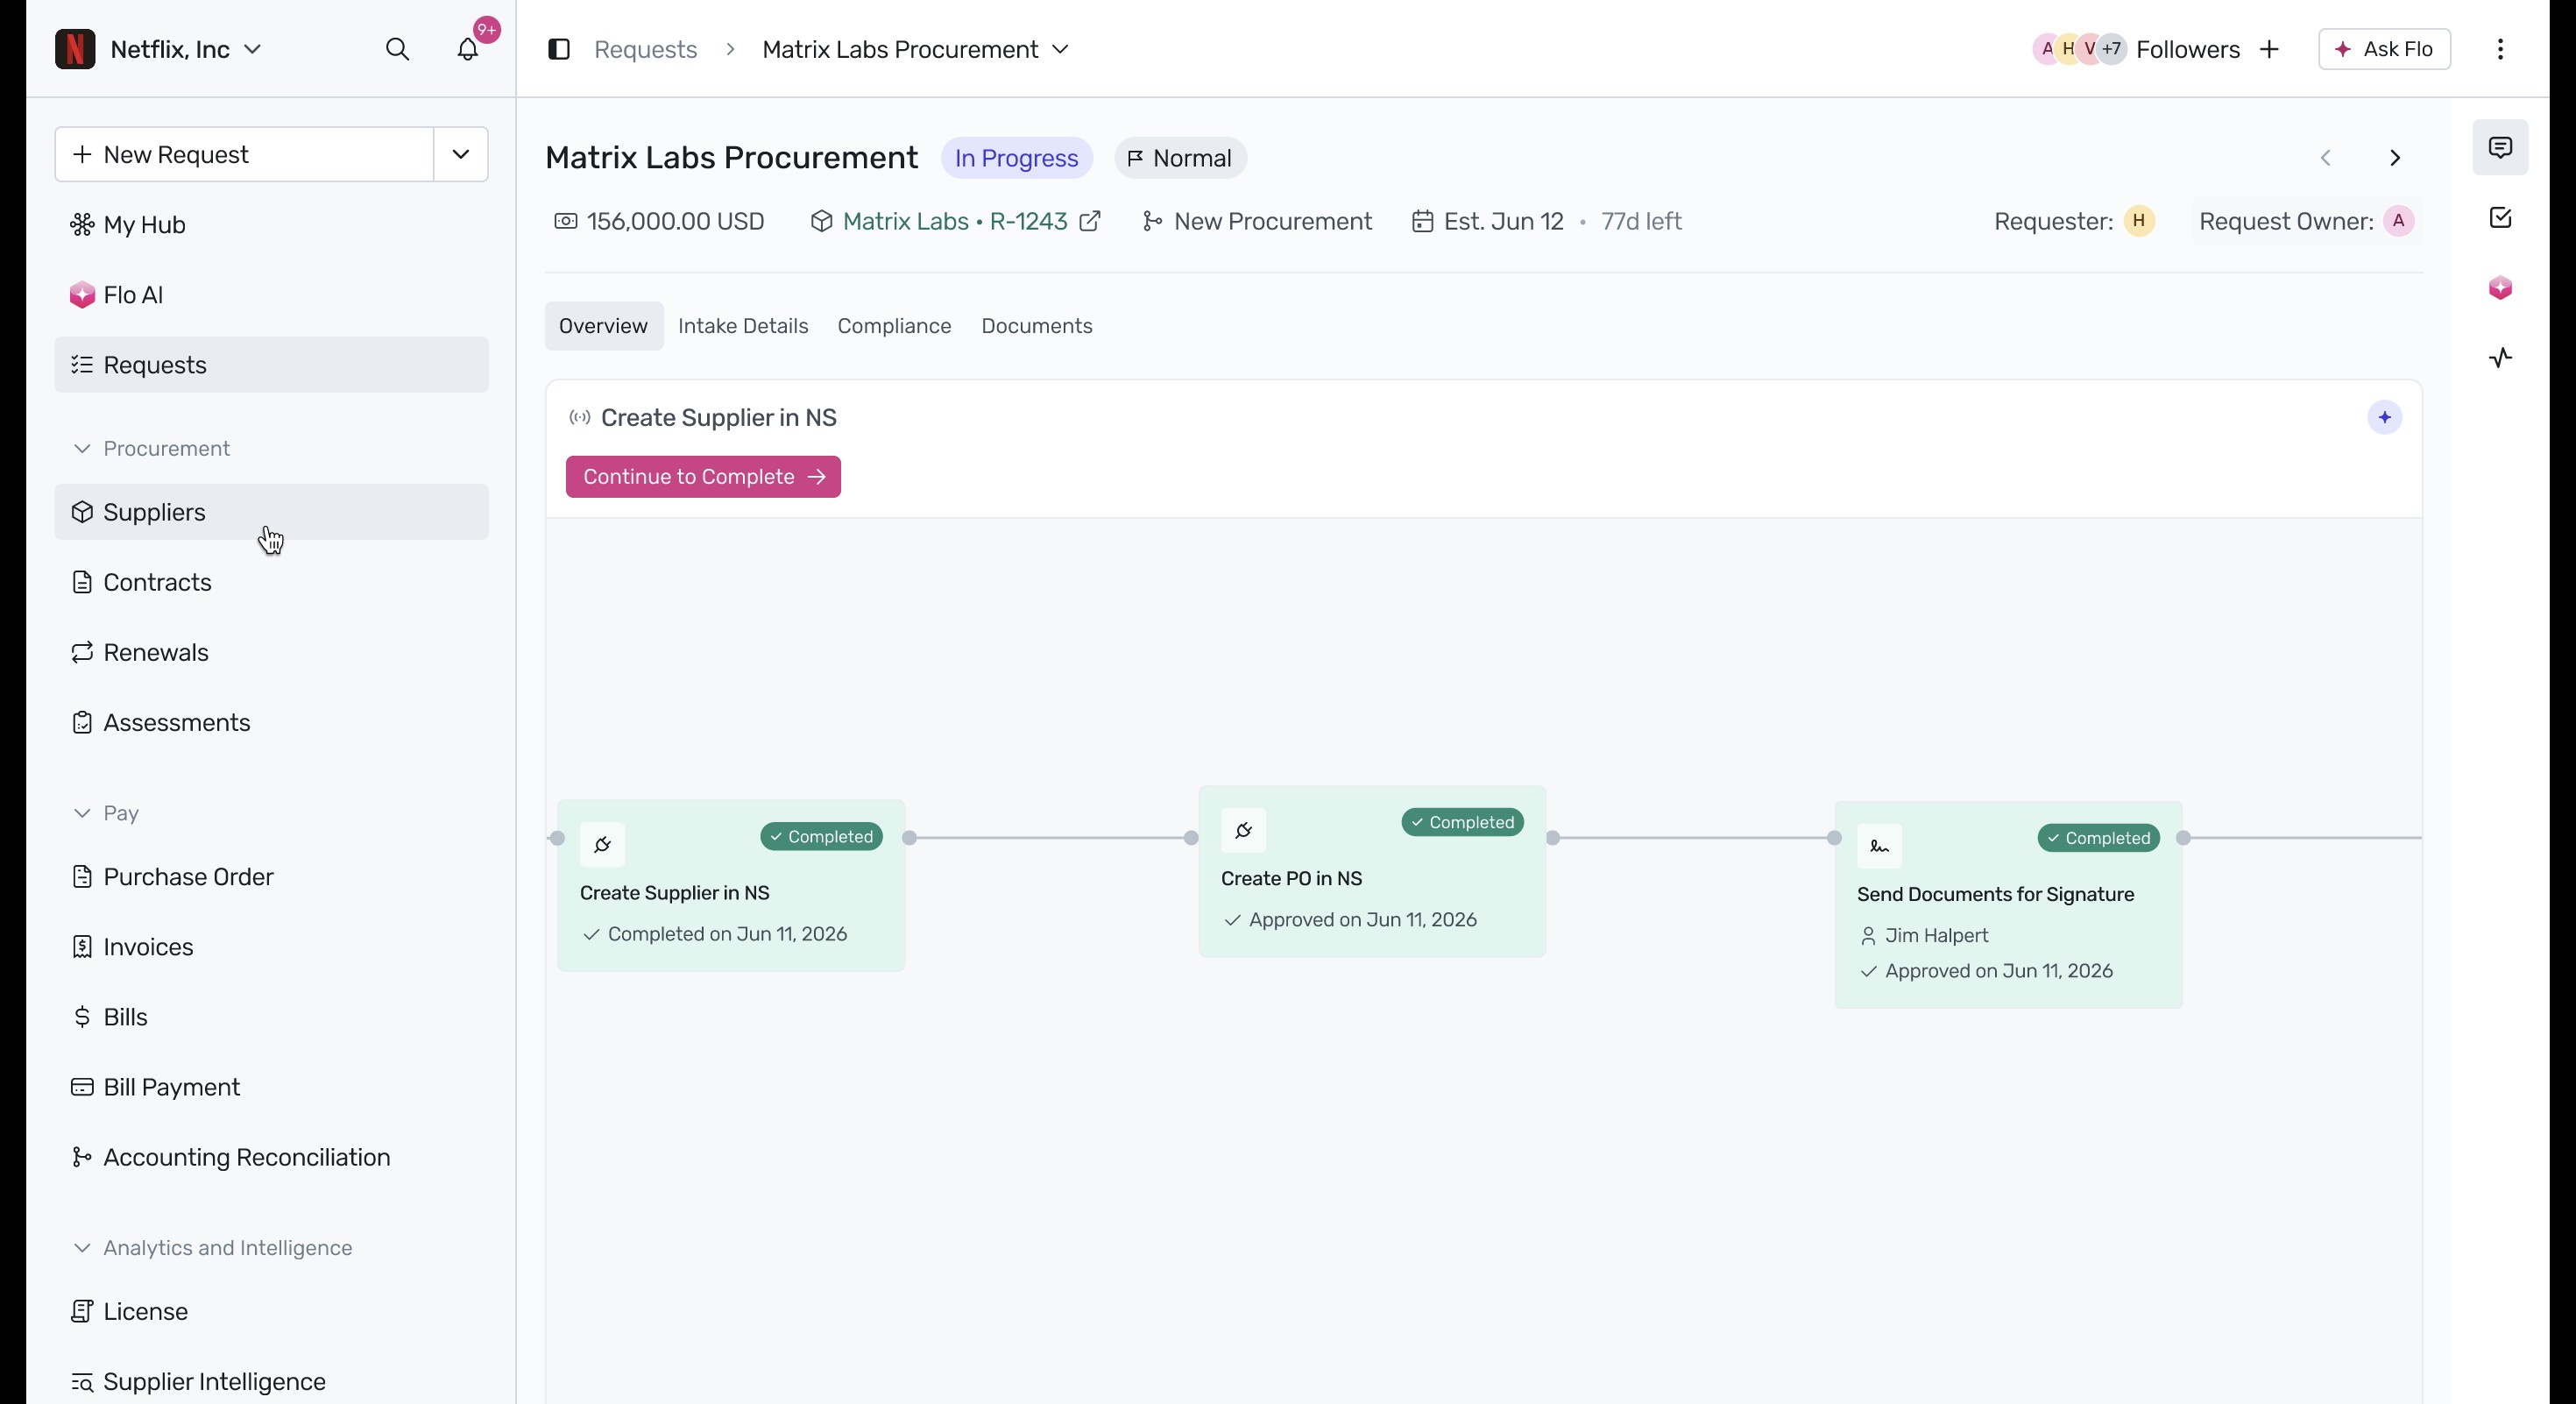
Task: Open My Hub in the sidebar
Action: 271,225
